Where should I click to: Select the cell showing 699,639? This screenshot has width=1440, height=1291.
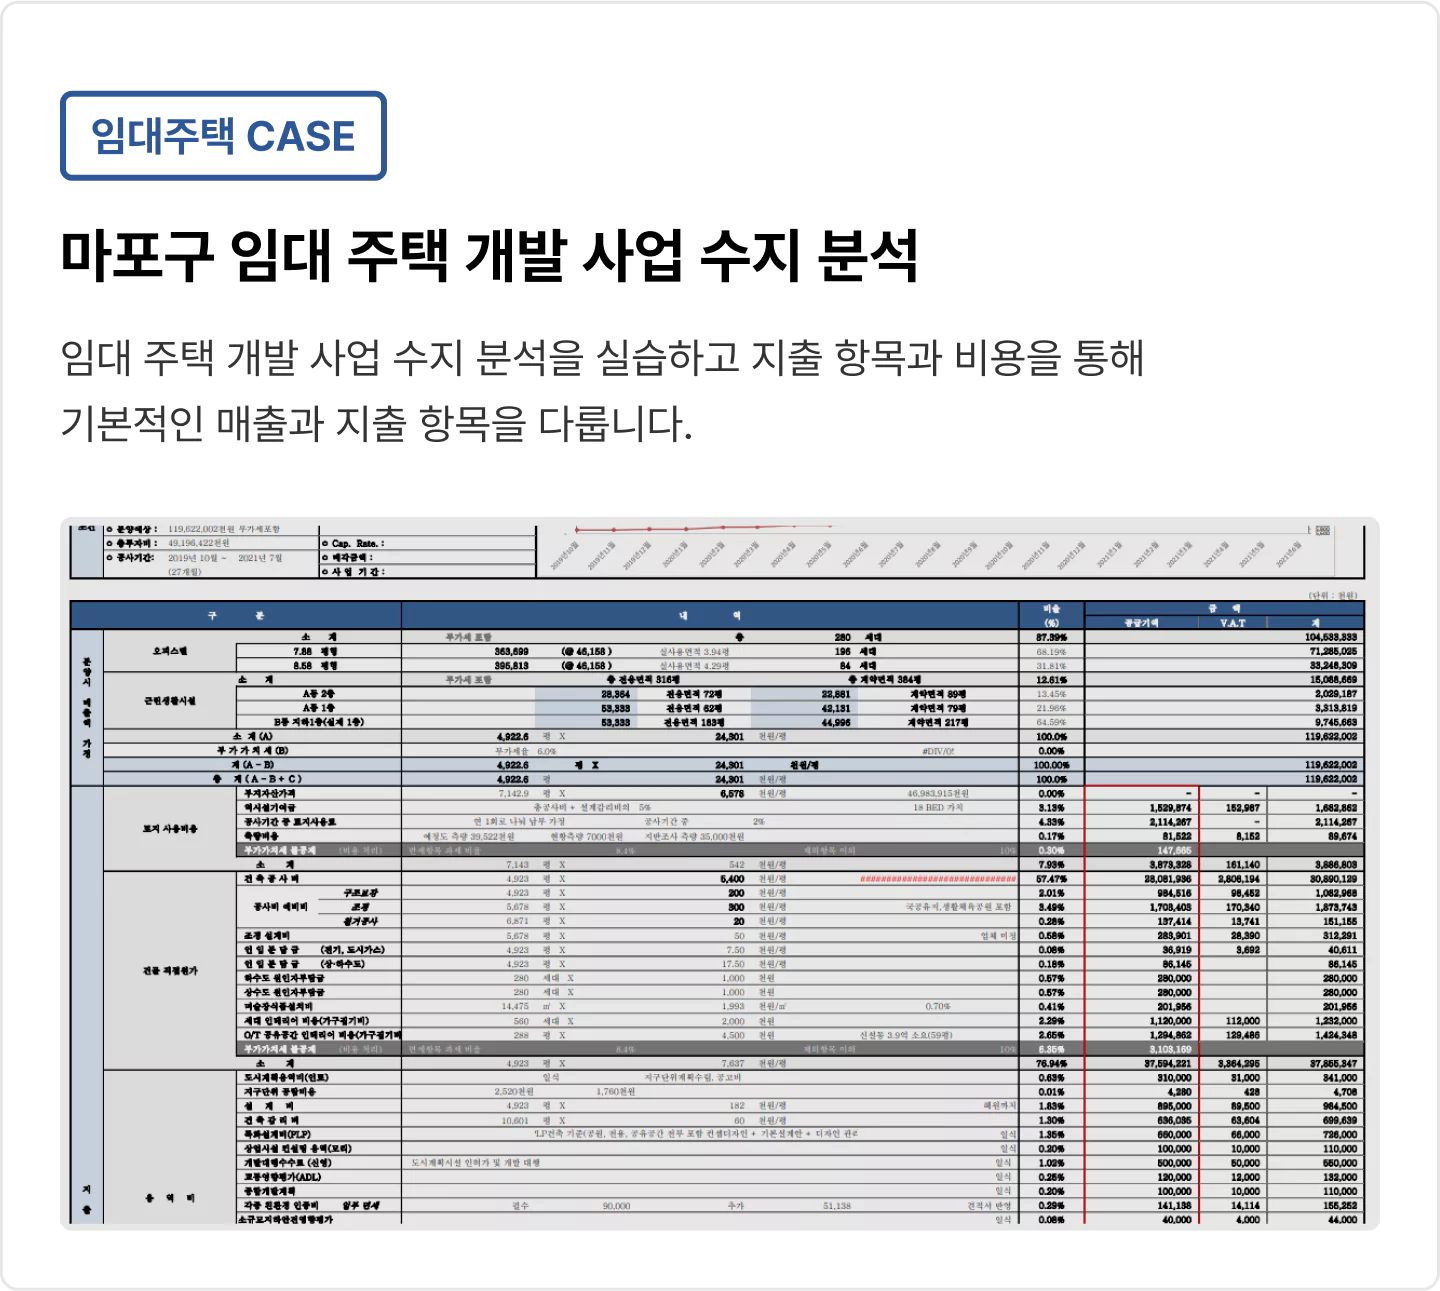[x=1340, y=1120]
